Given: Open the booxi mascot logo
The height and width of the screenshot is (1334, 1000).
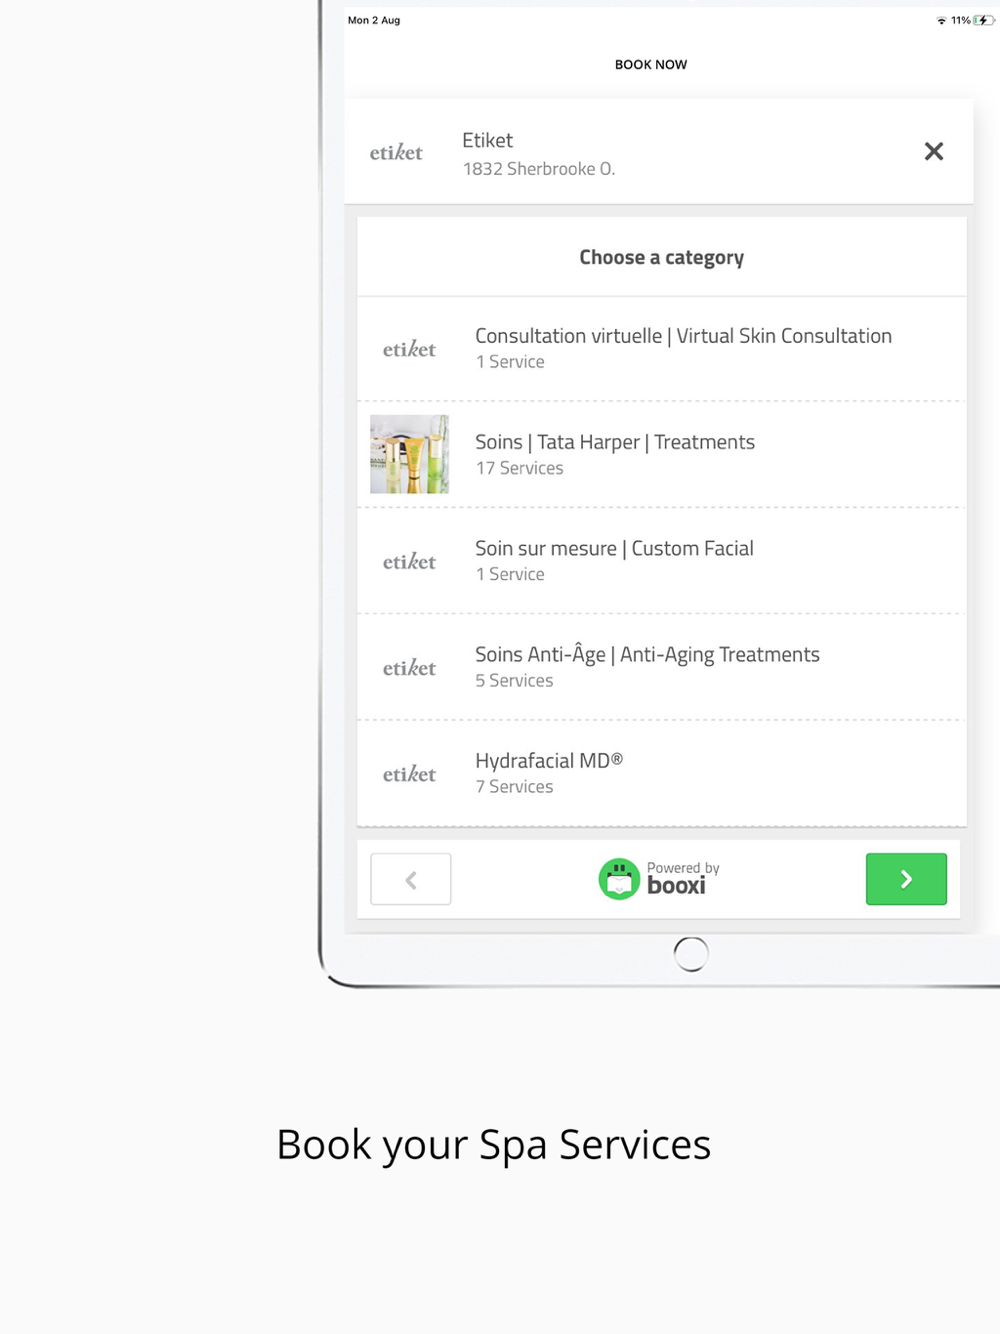Looking at the screenshot, I should [x=619, y=879].
